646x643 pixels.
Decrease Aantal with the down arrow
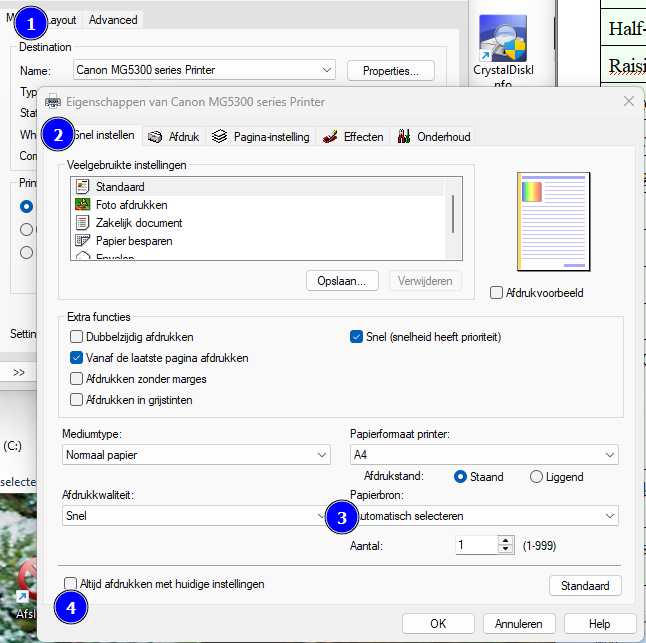pos(506,550)
